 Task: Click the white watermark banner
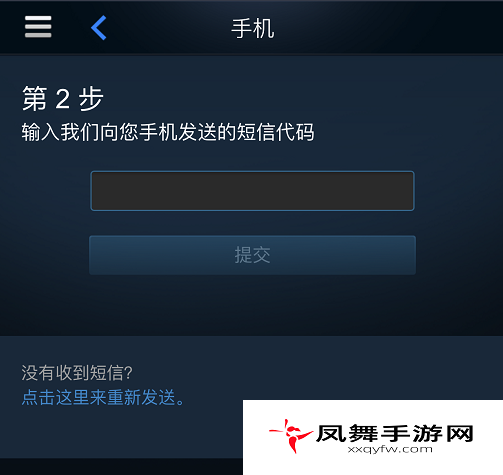[373, 437]
